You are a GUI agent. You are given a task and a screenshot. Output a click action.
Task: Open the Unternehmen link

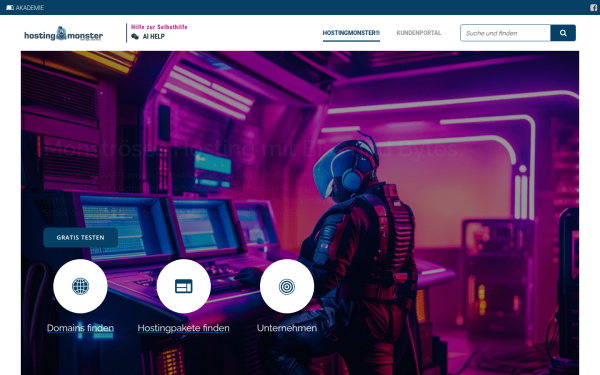tap(287, 328)
